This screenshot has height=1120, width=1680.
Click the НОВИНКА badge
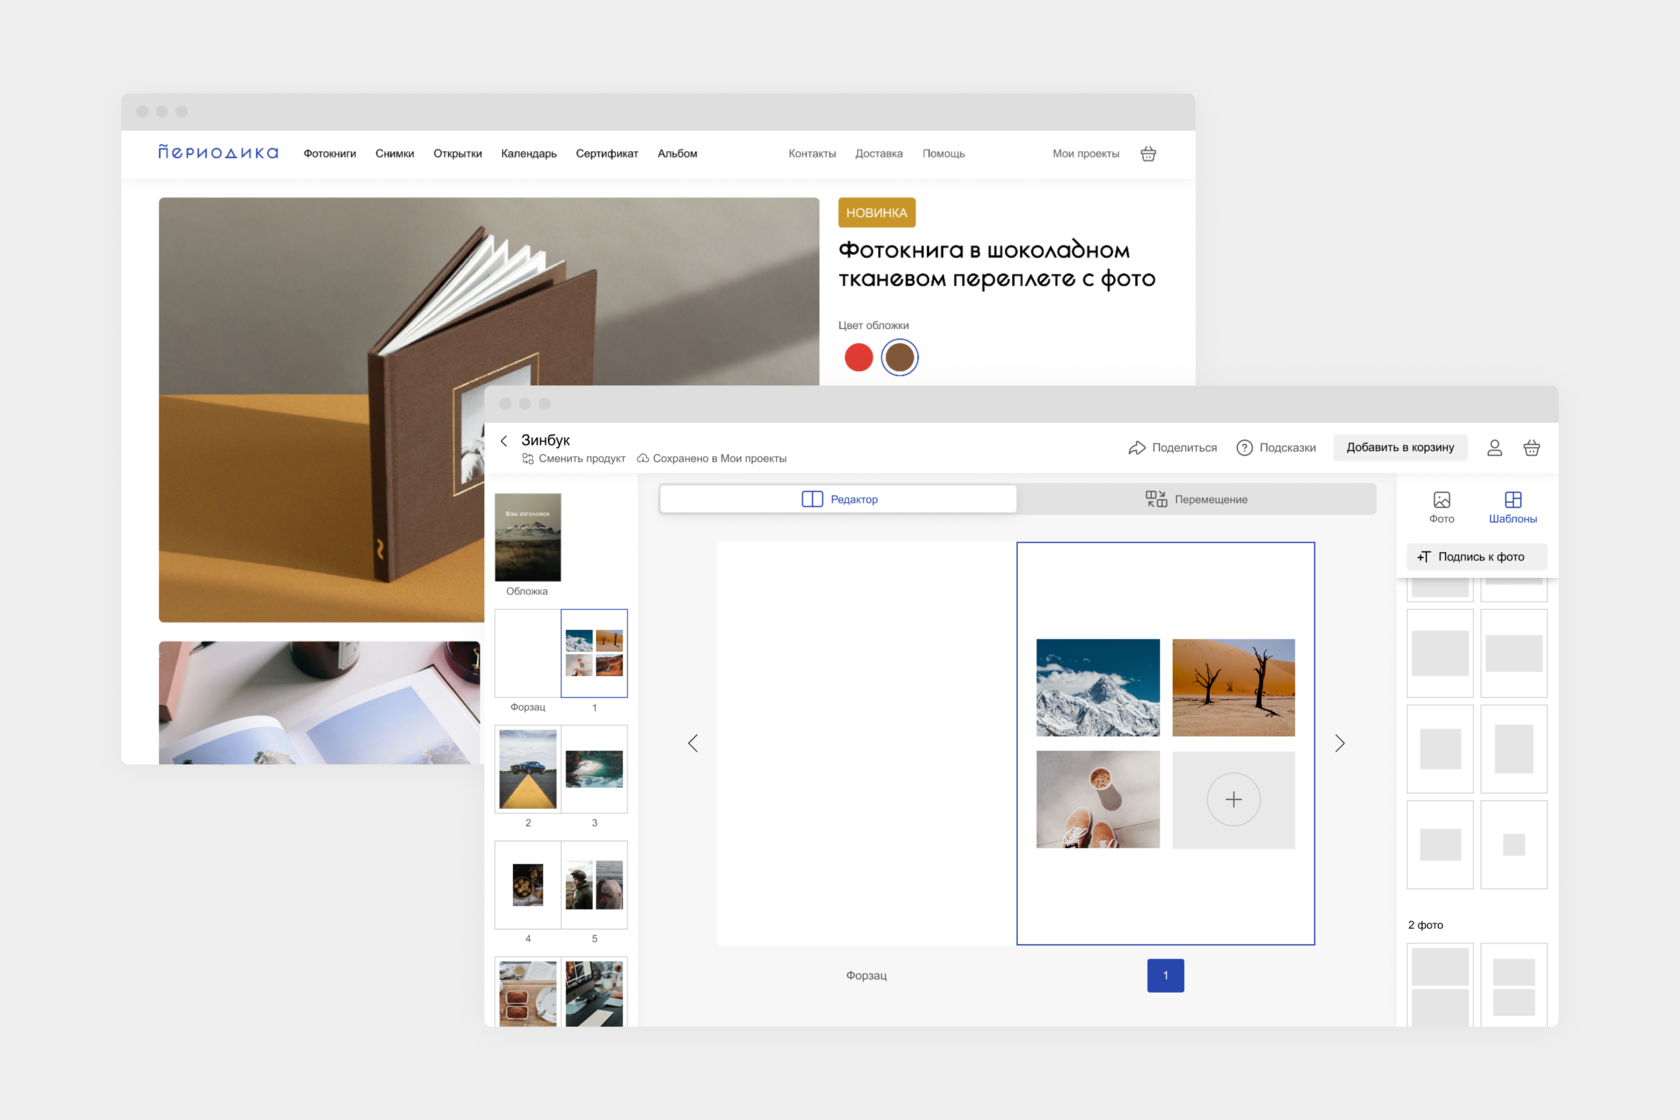point(877,213)
